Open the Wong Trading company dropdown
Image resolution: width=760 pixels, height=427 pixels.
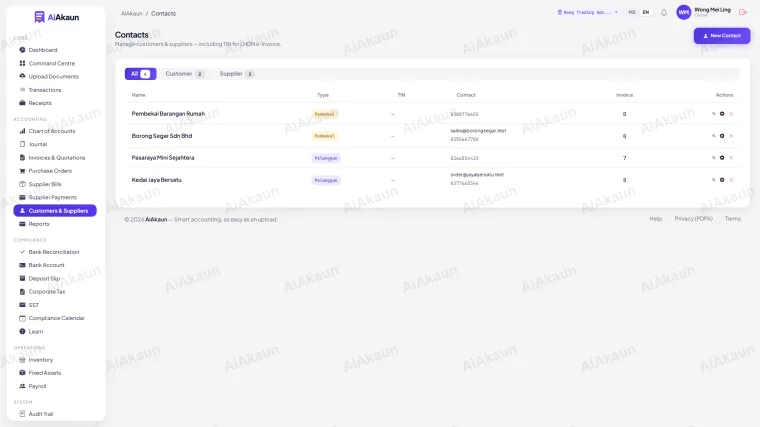pyautogui.click(x=587, y=13)
